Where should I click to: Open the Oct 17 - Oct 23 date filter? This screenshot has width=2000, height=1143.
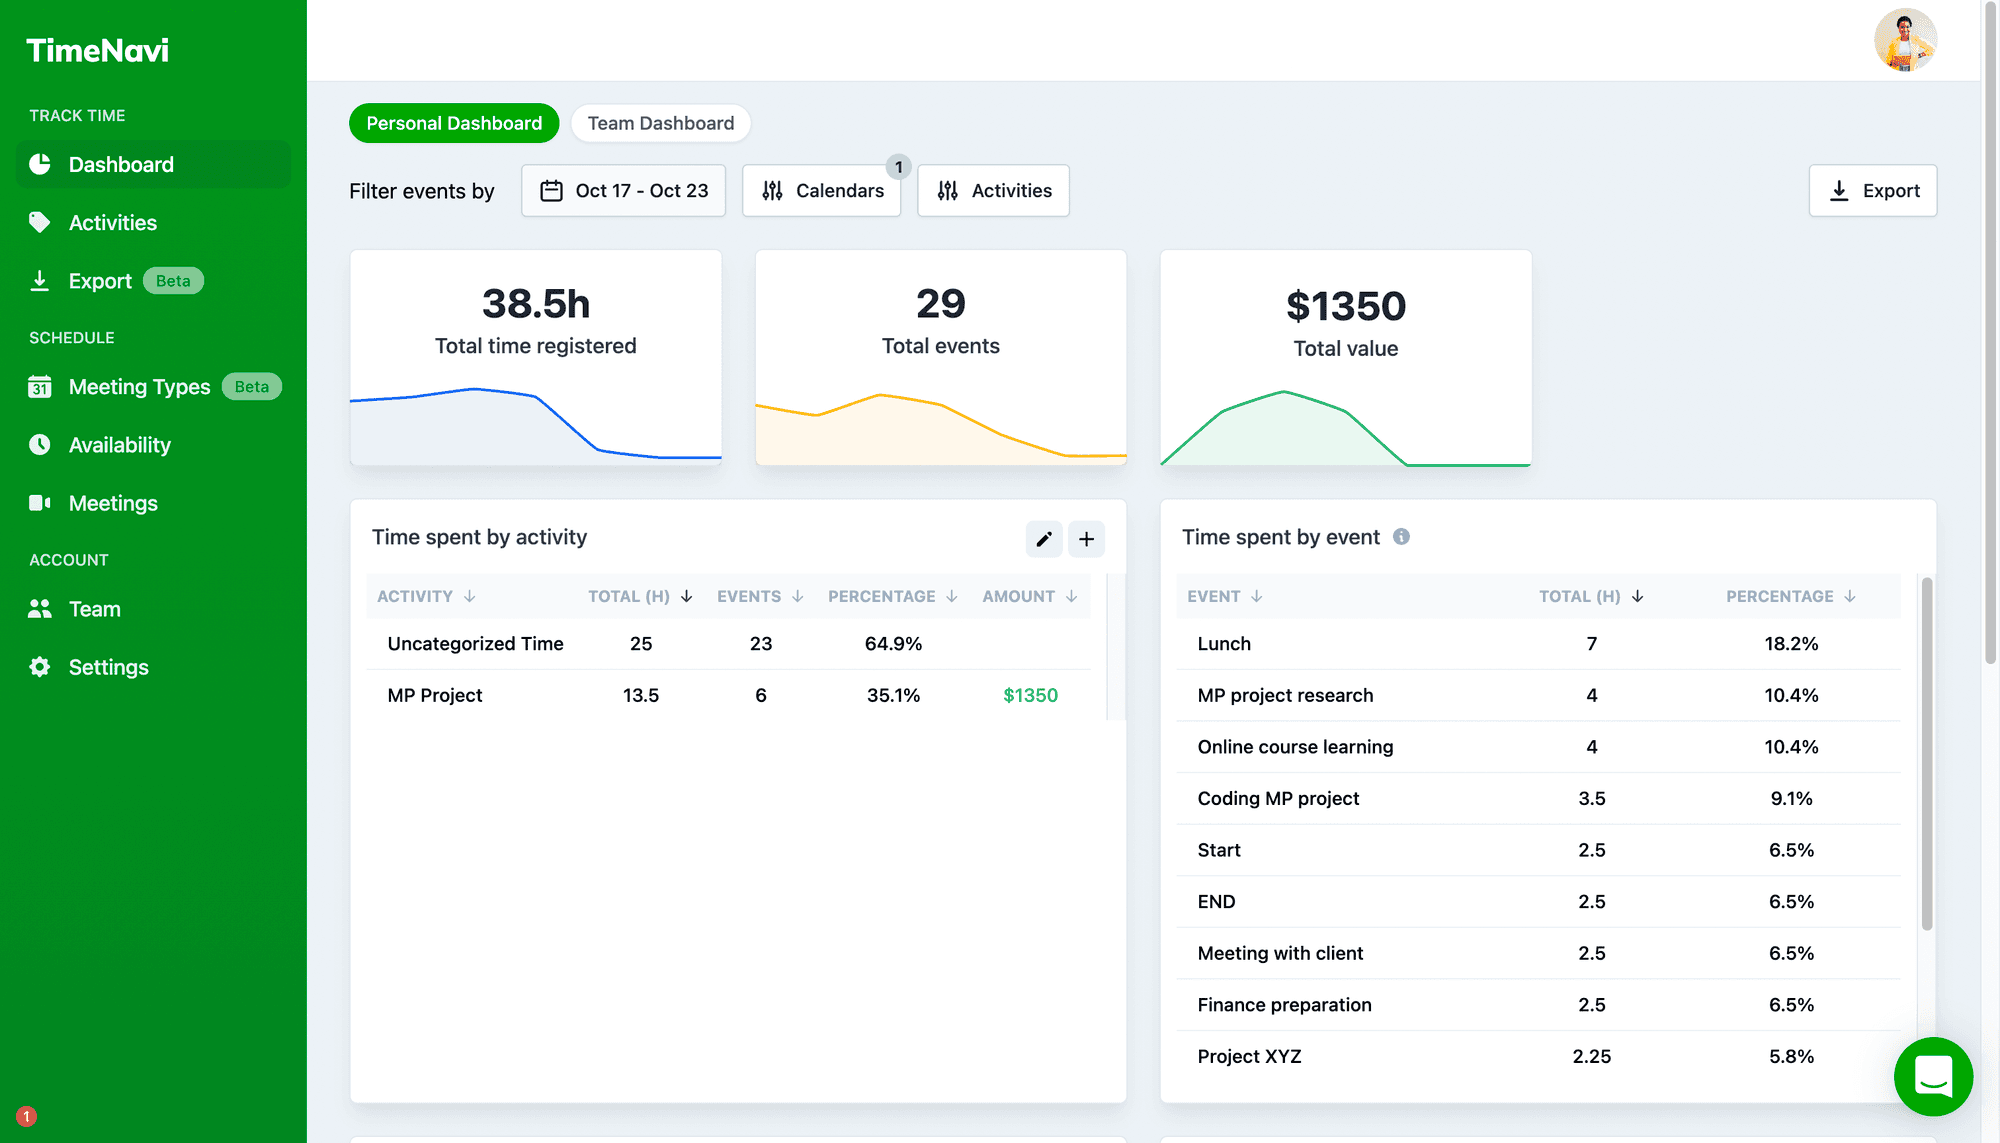pyautogui.click(x=624, y=190)
